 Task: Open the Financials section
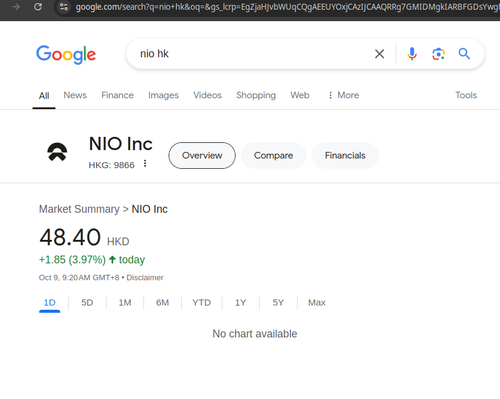click(x=345, y=155)
